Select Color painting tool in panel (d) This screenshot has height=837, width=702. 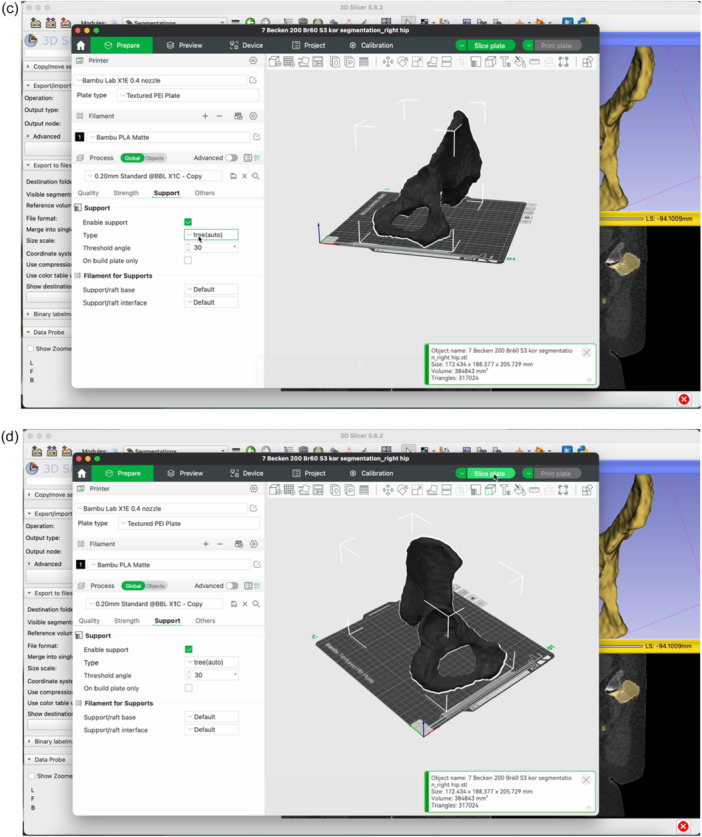[519, 490]
